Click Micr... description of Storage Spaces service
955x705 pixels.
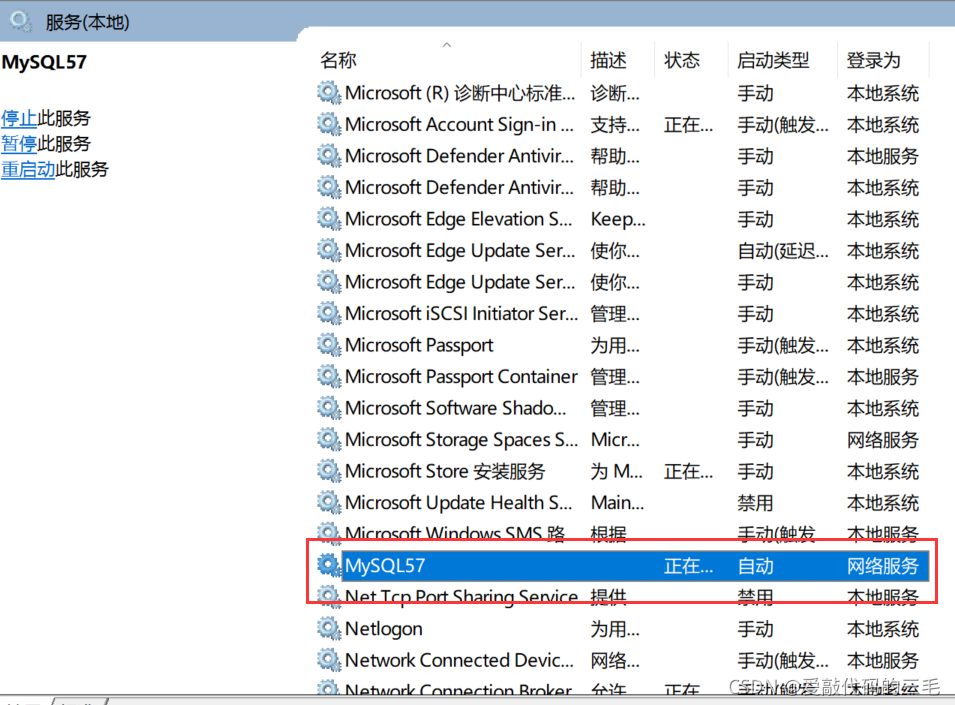[615, 440]
